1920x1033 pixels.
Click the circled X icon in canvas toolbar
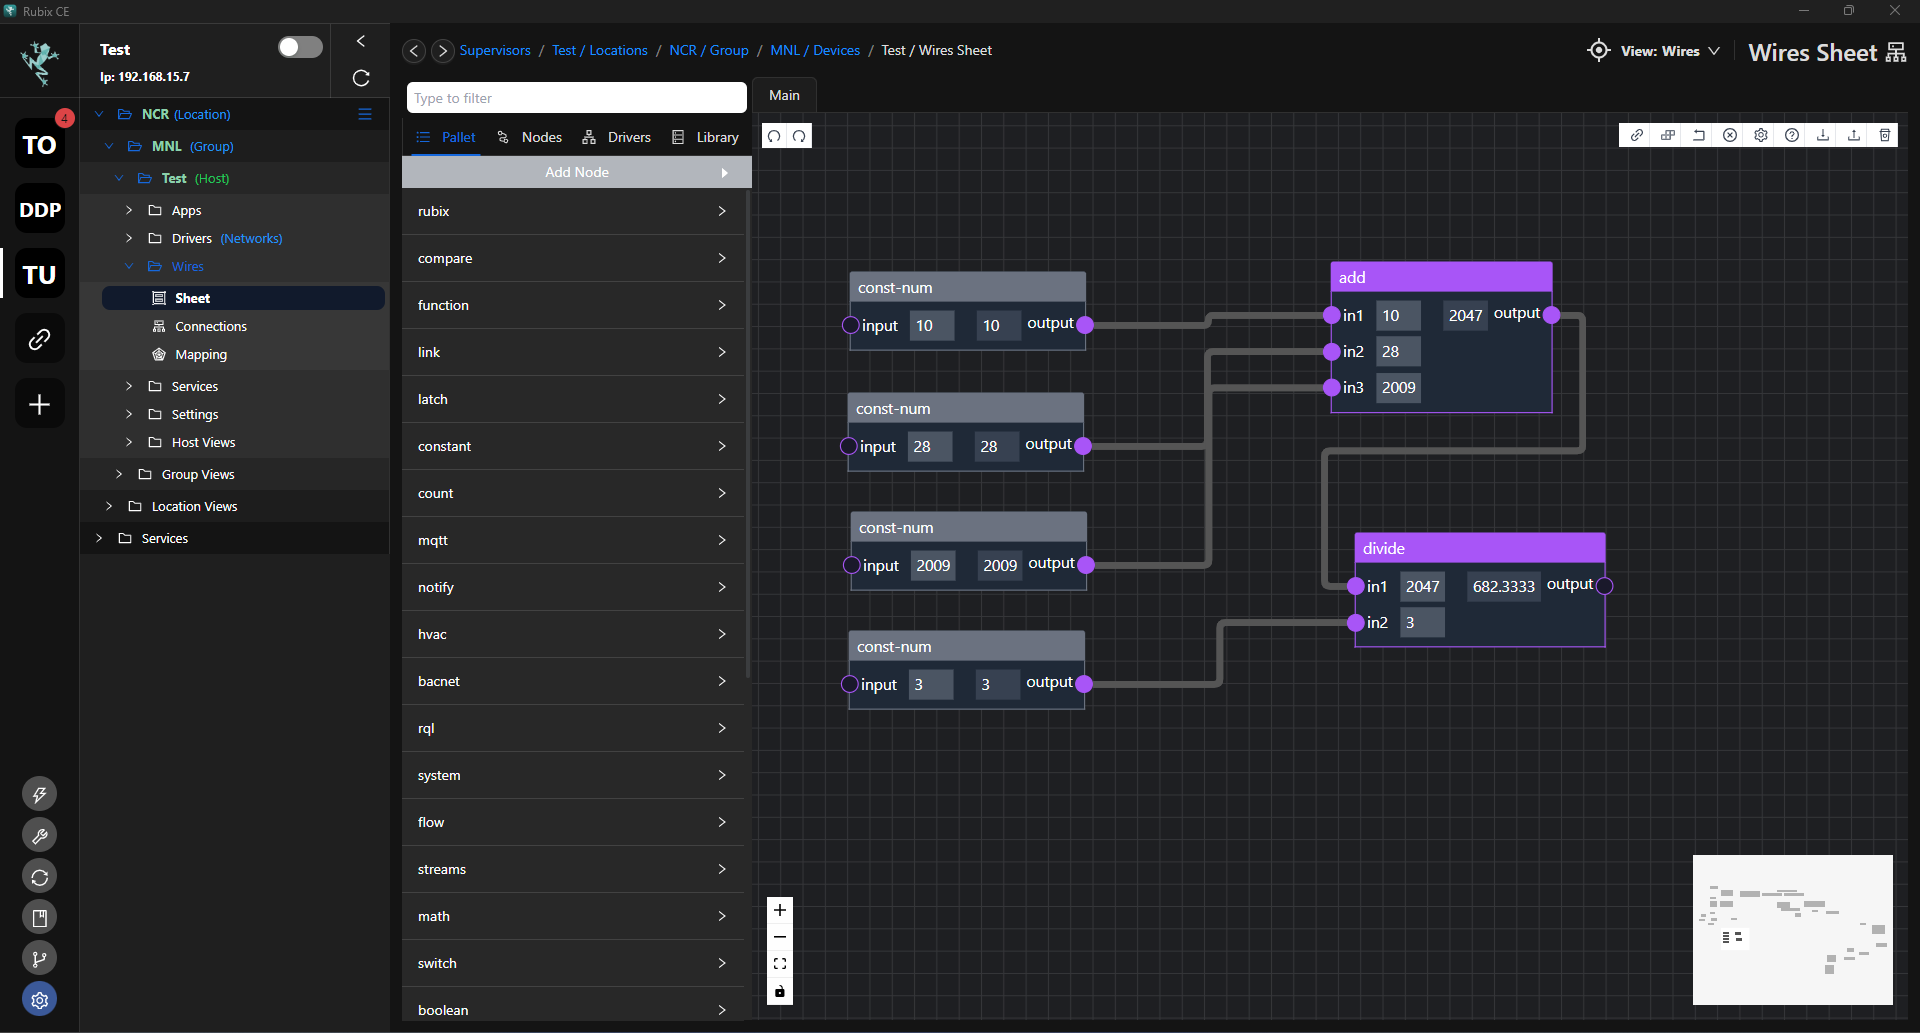[1729, 135]
